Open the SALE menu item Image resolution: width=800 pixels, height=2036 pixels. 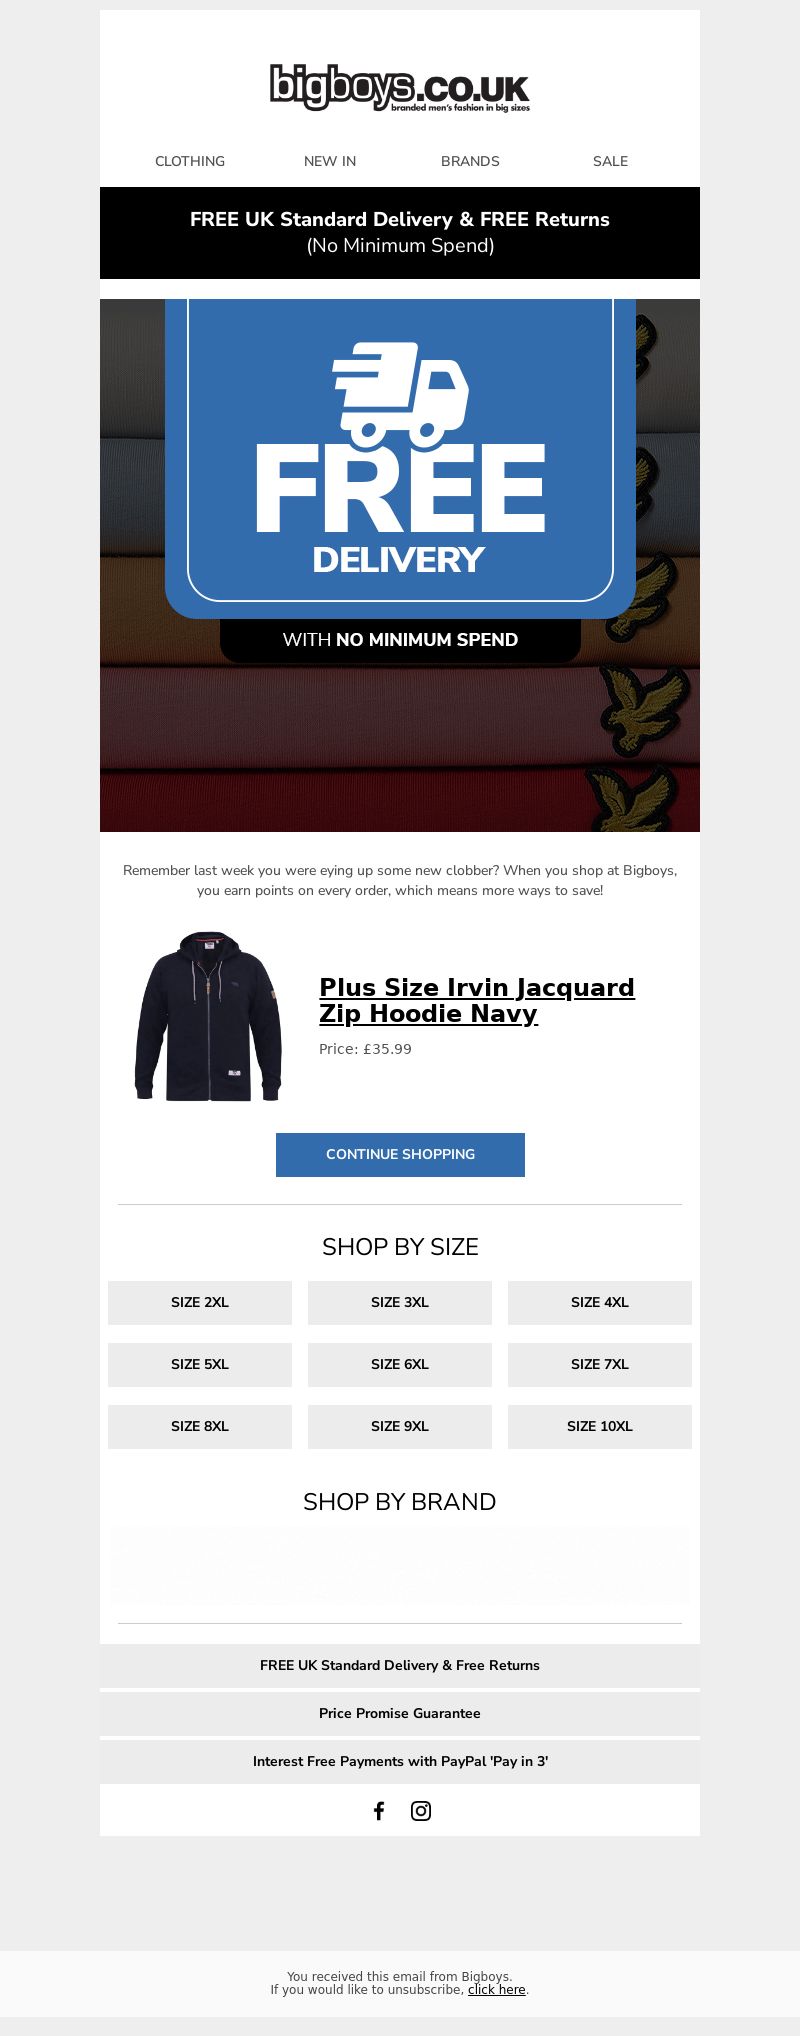[x=610, y=161]
